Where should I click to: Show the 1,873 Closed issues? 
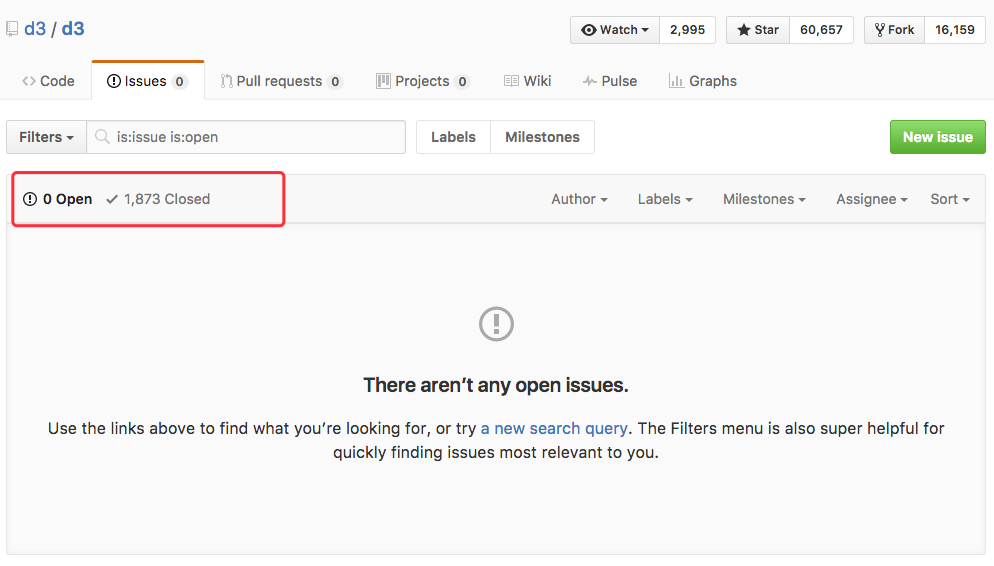[158, 199]
